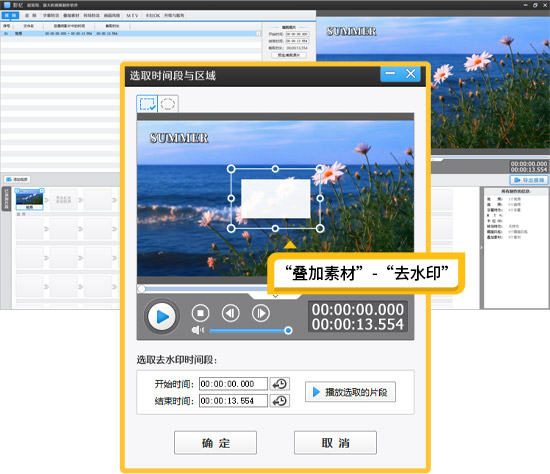Select the first video thumbnail in the timeline

coord(29,199)
